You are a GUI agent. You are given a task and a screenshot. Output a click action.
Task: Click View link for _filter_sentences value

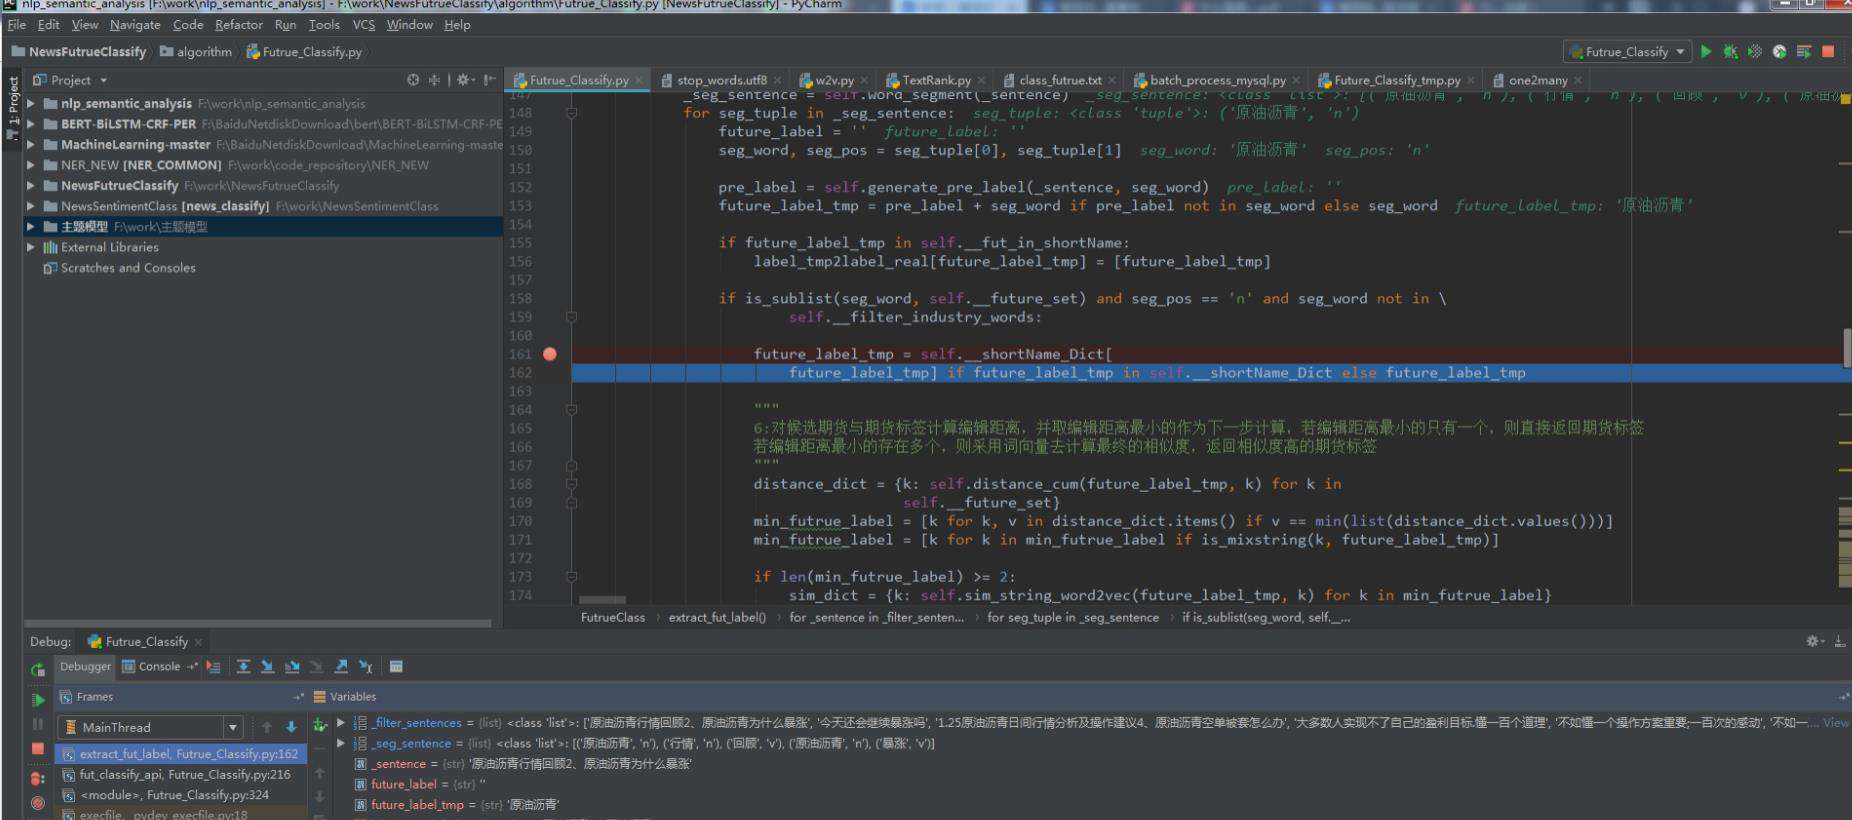click(x=1836, y=722)
